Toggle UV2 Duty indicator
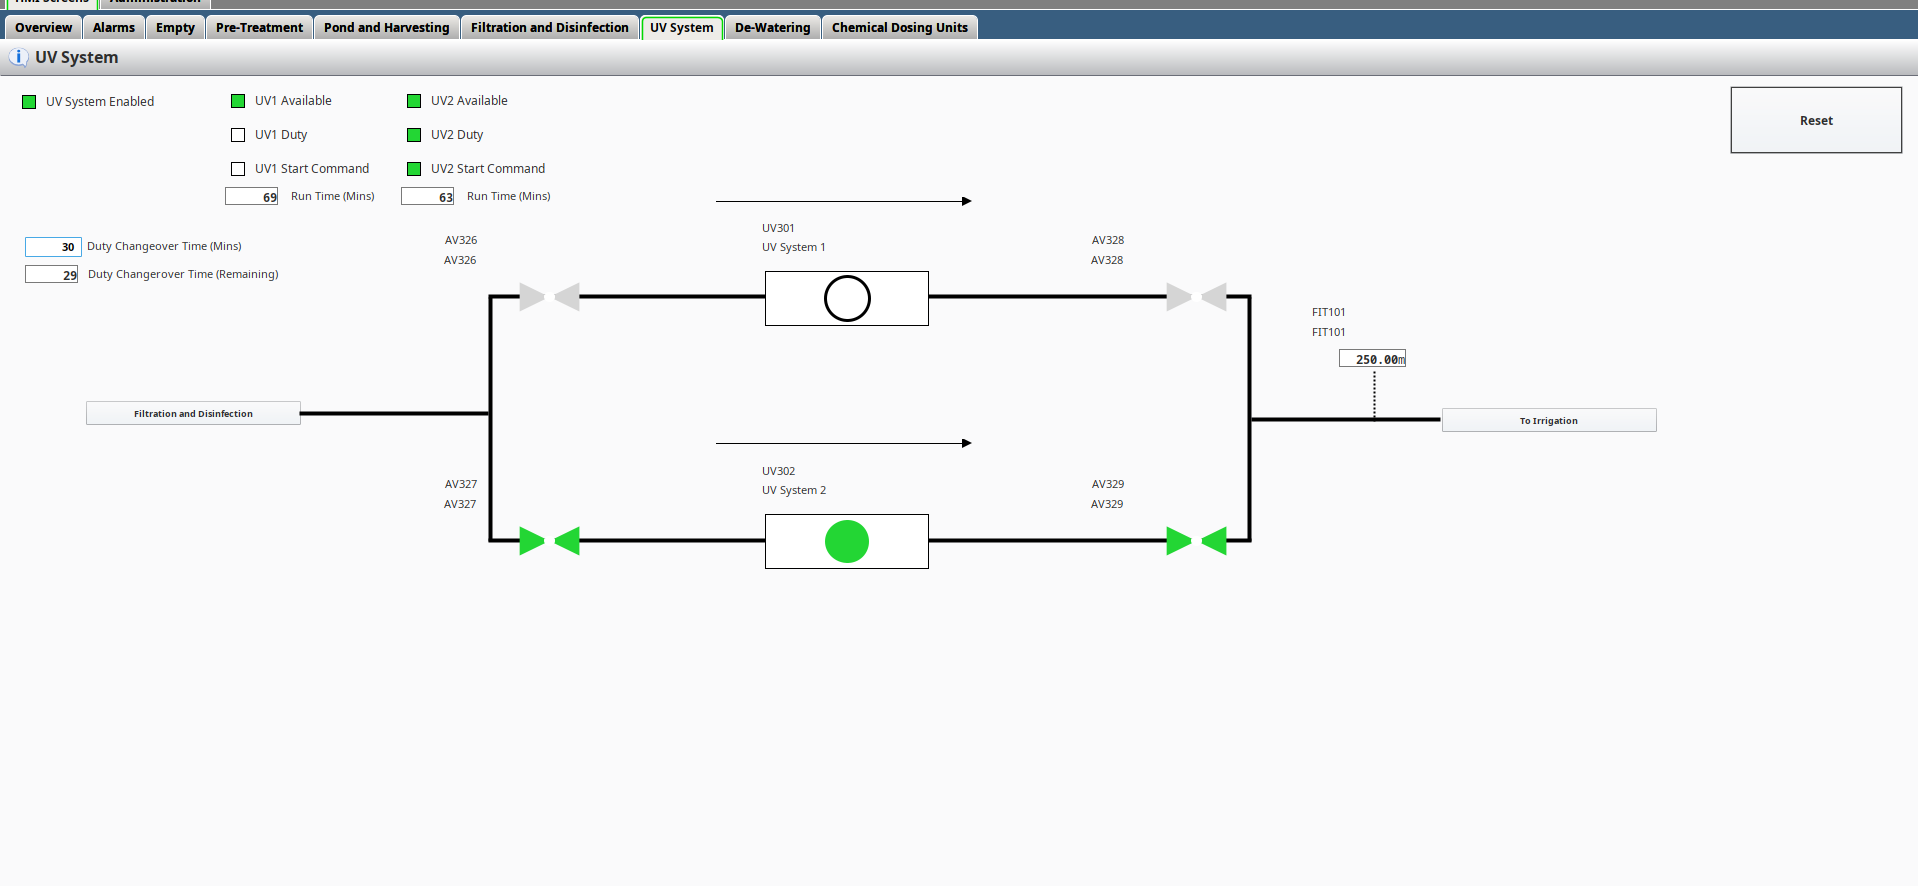1918x886 pixels. 414,135
